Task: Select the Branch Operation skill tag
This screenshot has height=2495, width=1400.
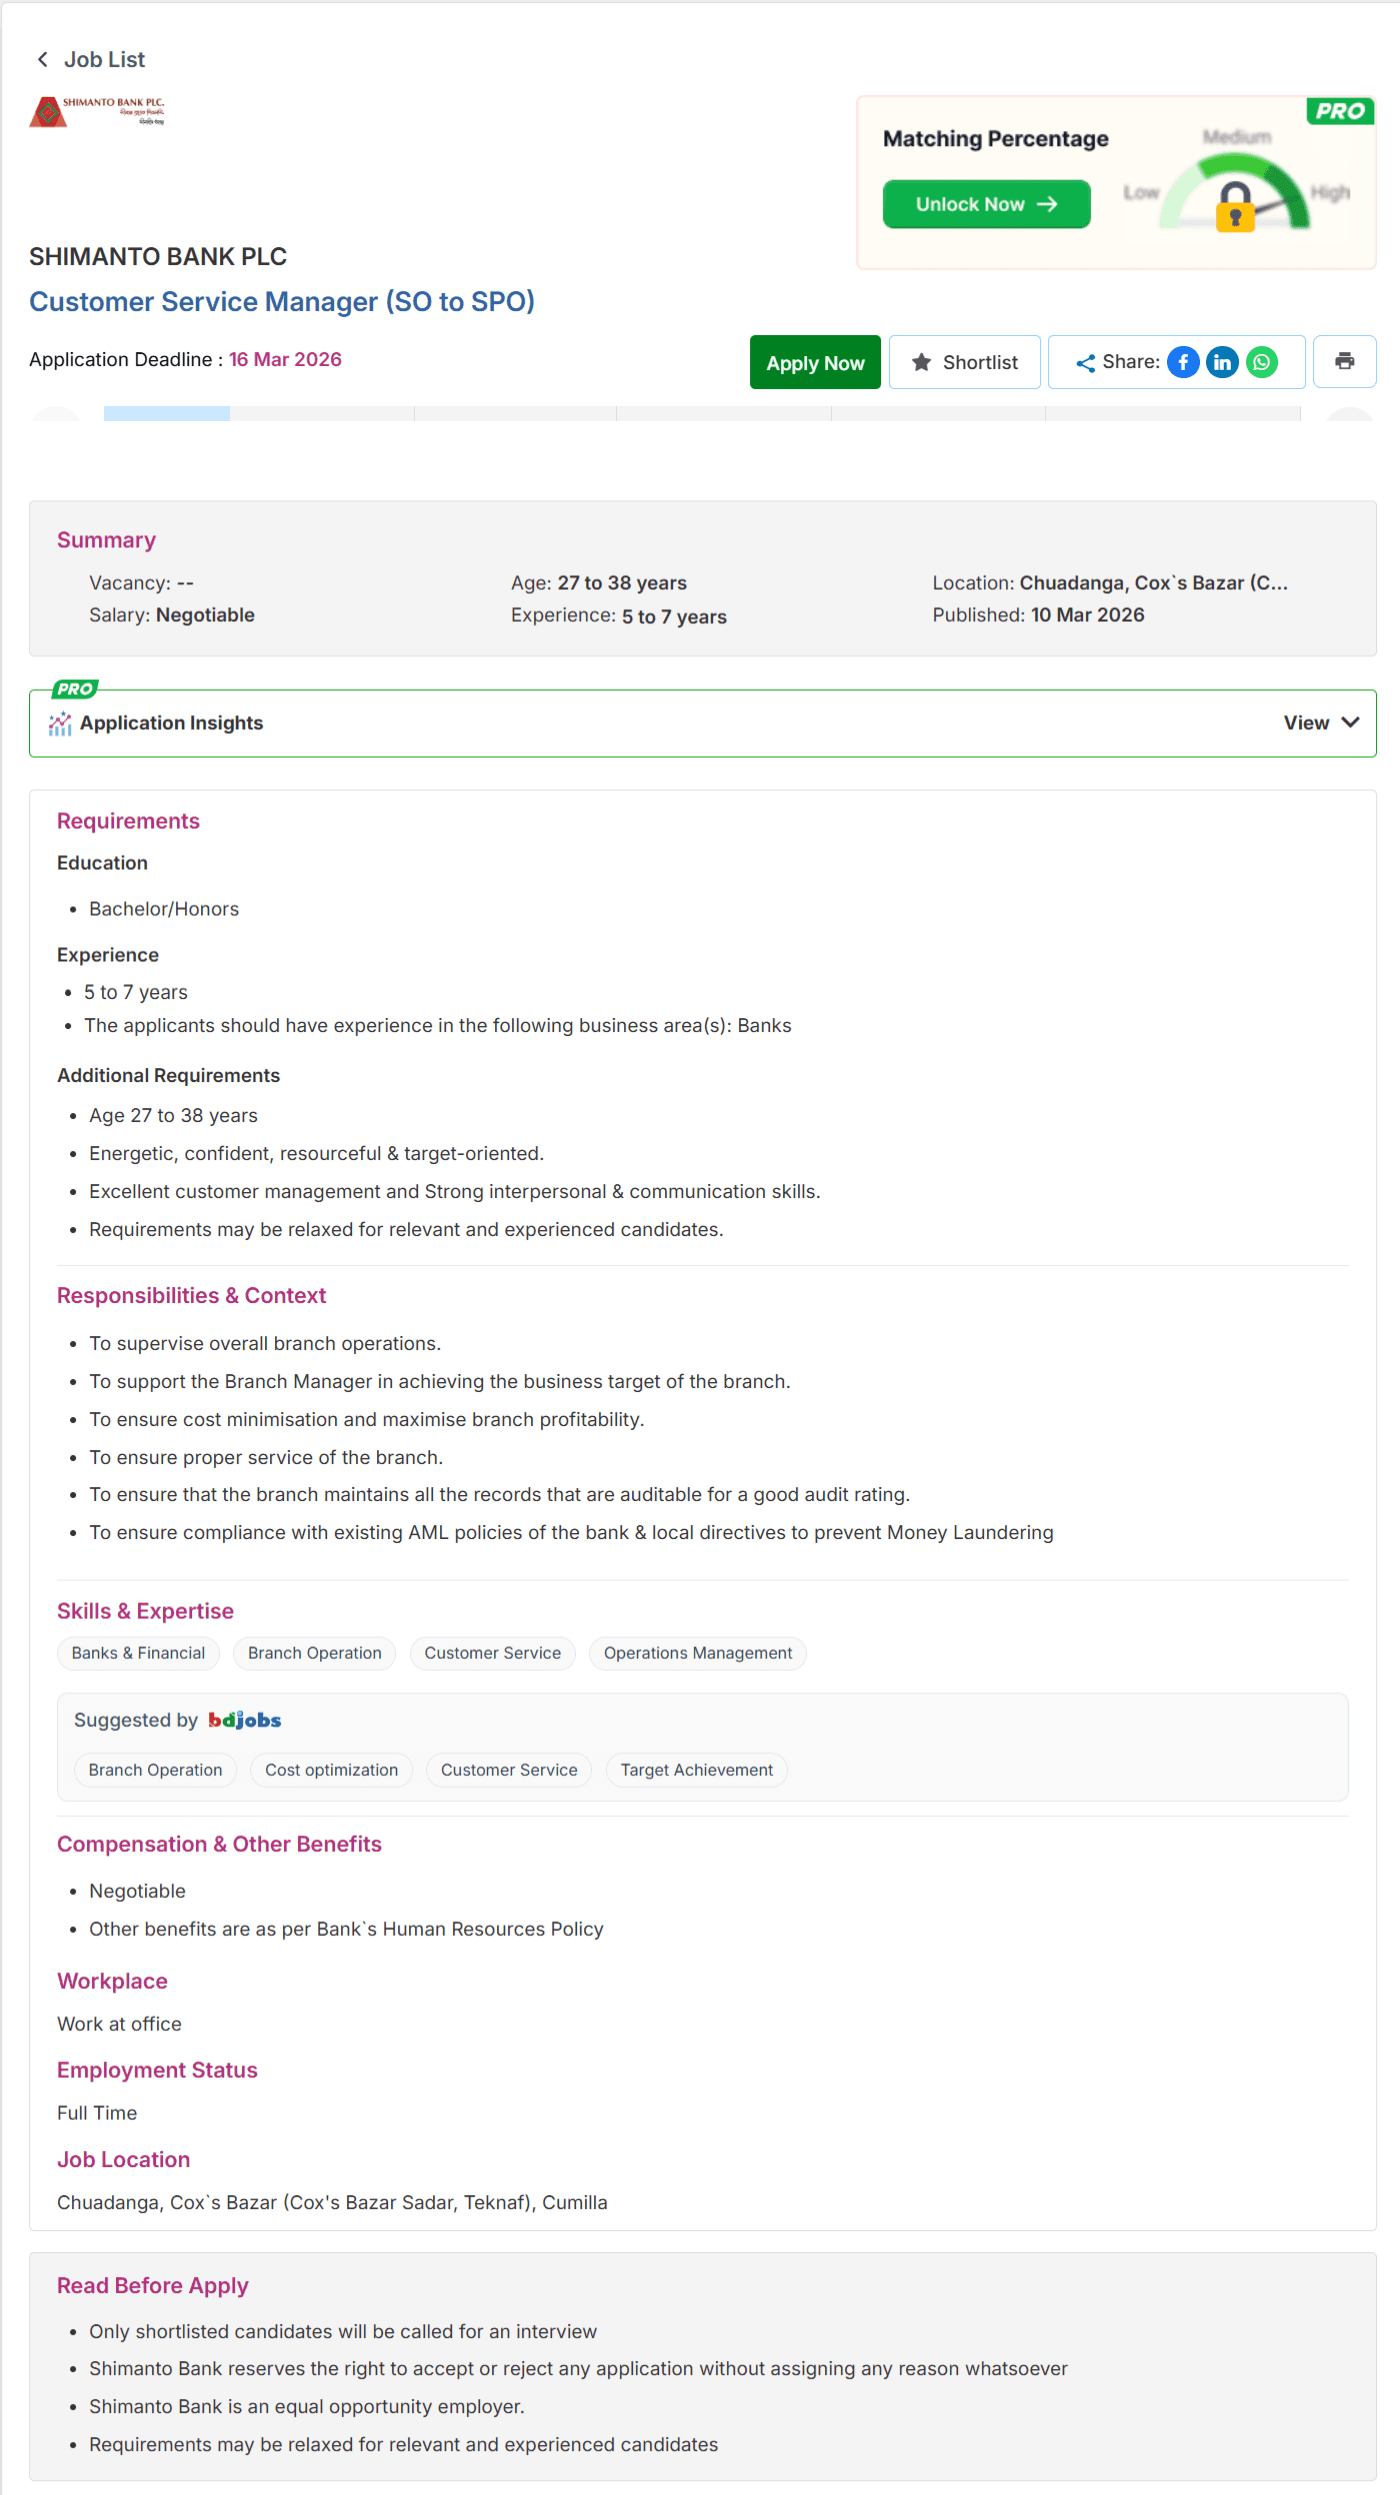Action: click(315, 1653)
